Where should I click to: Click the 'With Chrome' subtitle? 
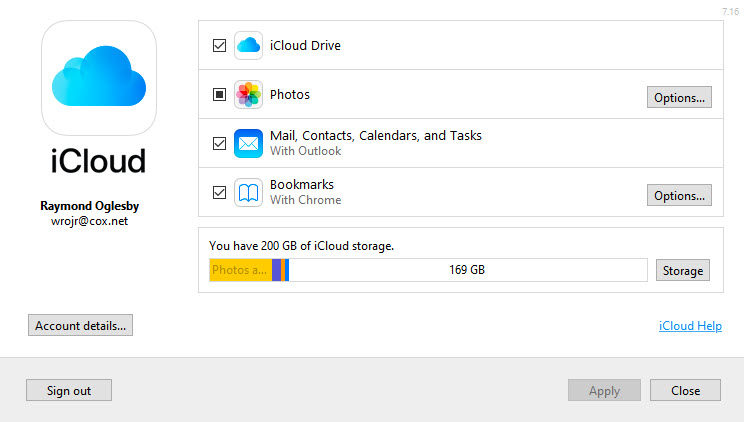point(306,200)
